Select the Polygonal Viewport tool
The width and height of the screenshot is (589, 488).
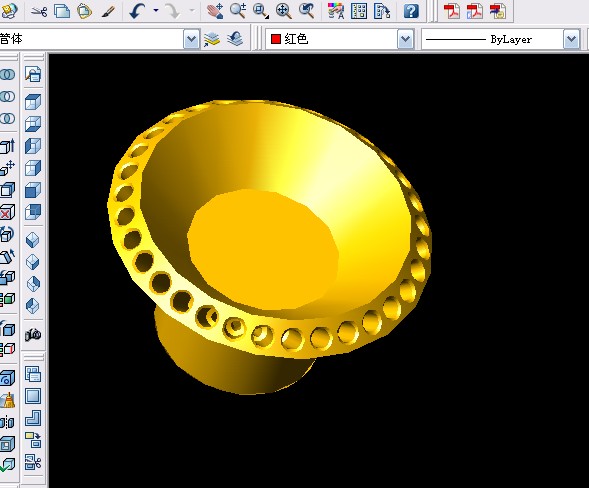pyautogui.click(x=33, y=418)
